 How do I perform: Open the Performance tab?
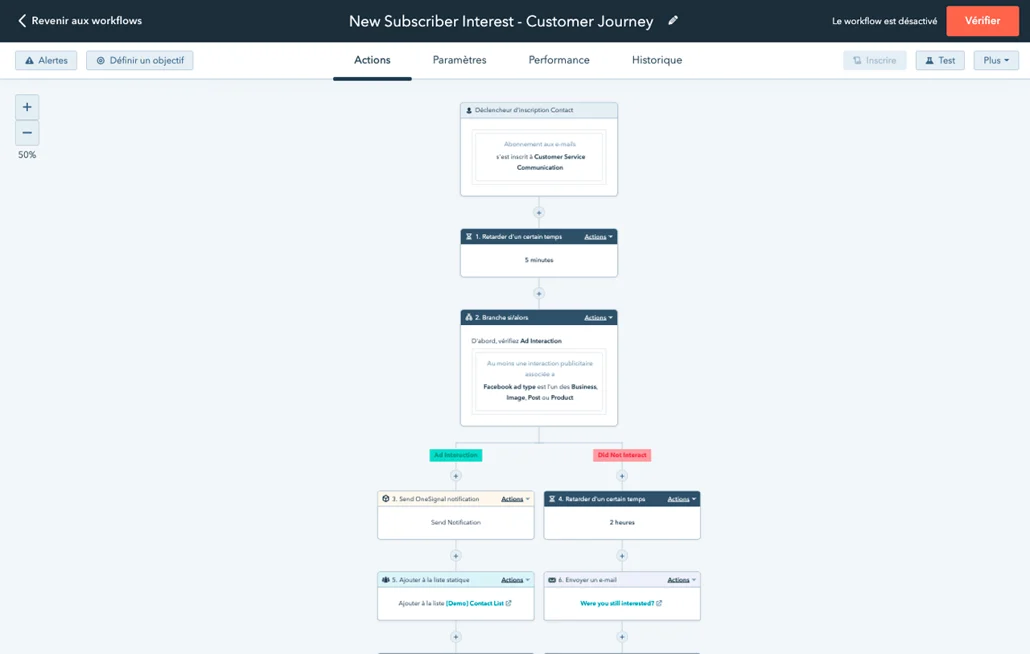tap(559, 60)
